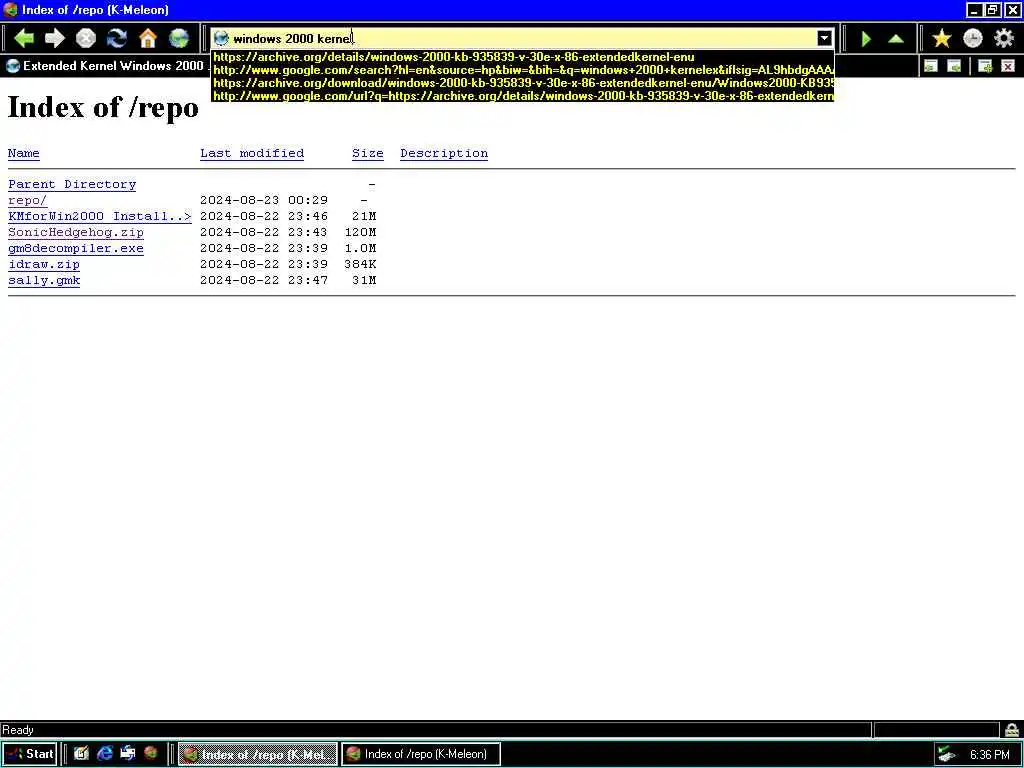
Task: Activate the first Index of /repo taskbar button
Action: point(258,754)
